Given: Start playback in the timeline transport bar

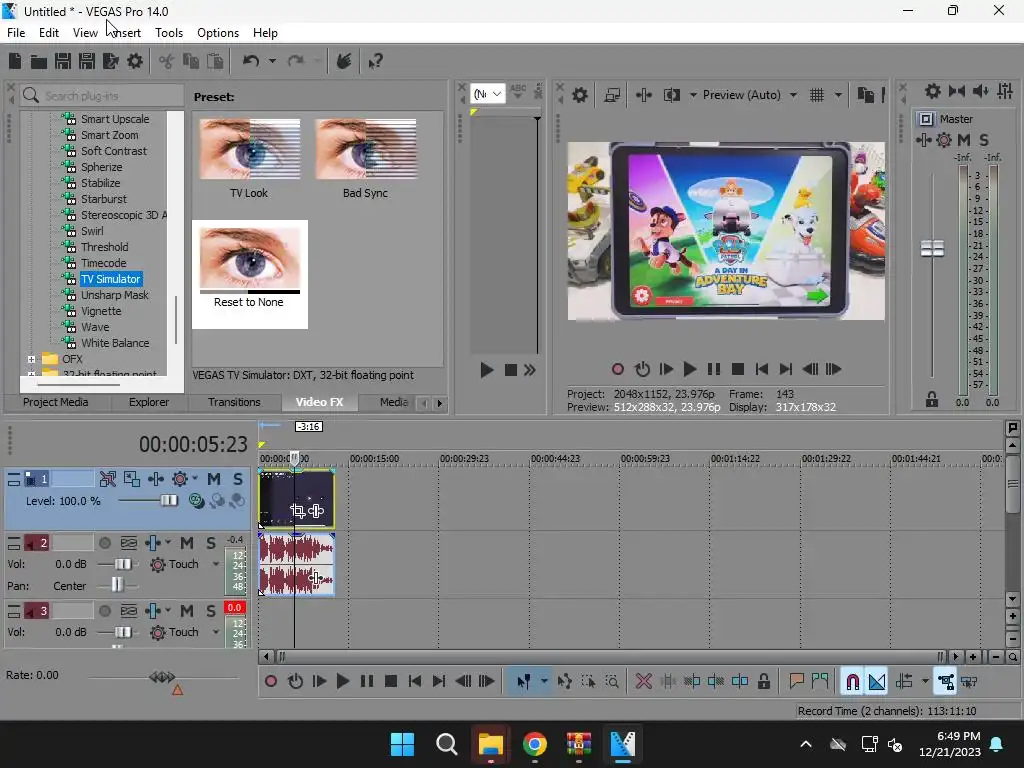Looking at the screenshot, I should [x=342, y=682].
